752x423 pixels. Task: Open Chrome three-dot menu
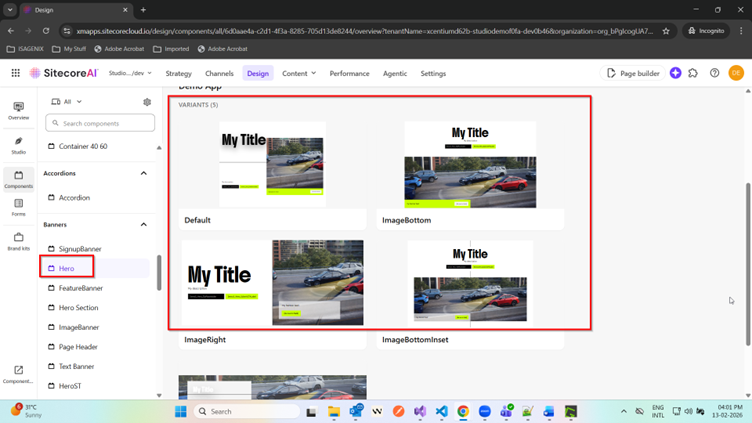coord(741,31)
